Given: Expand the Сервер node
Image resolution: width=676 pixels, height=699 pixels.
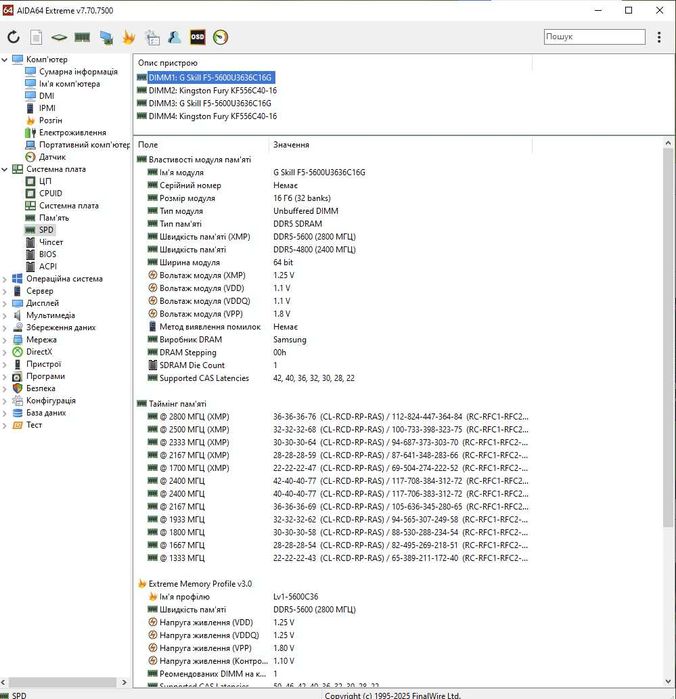Looking at the screenshot, I should coord(4,291).
